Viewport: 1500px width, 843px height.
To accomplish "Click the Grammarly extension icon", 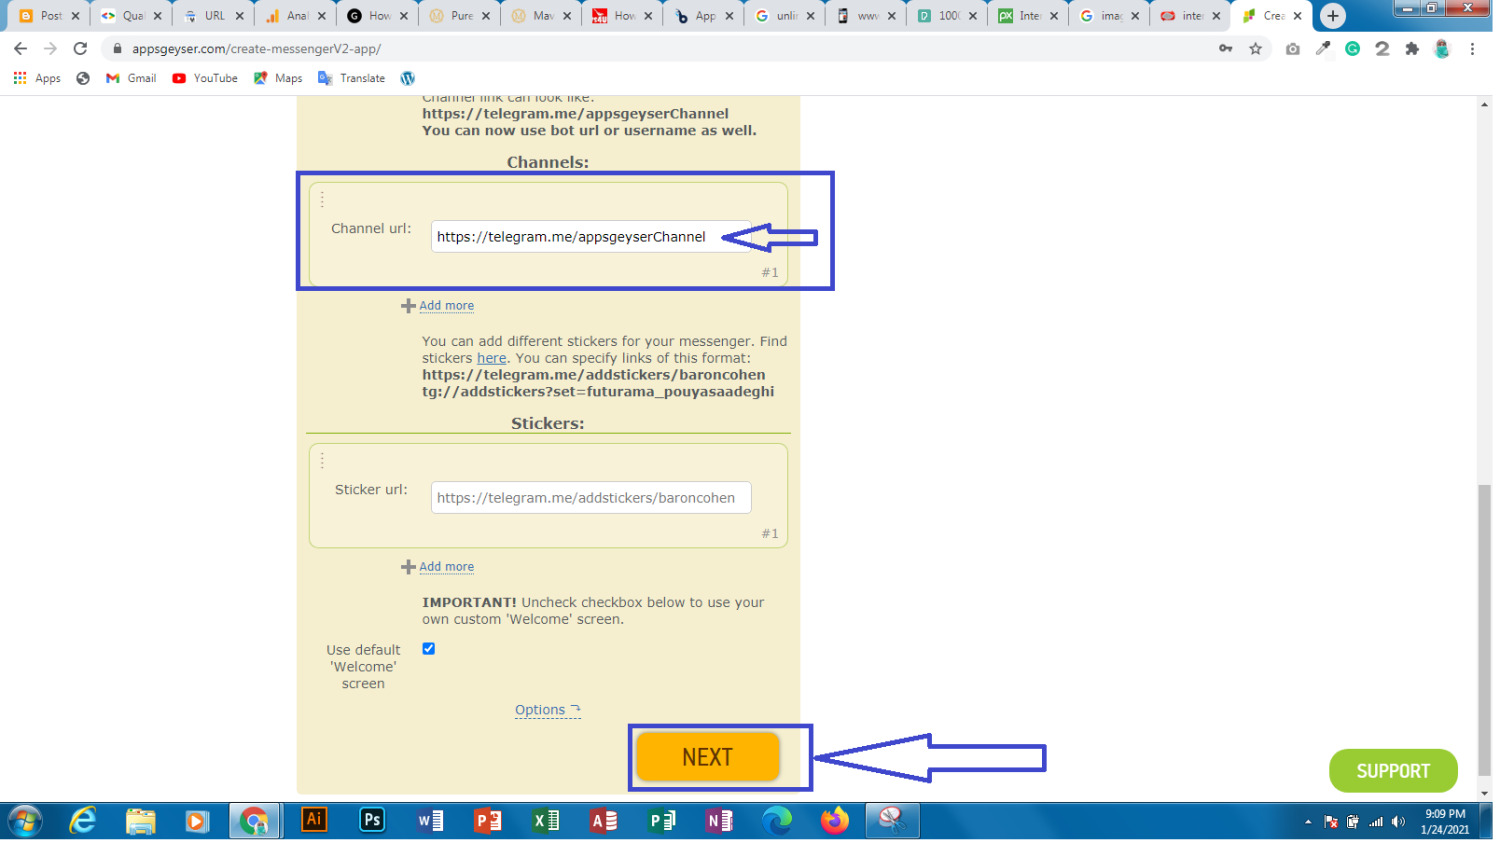I will pos(1352,49).
